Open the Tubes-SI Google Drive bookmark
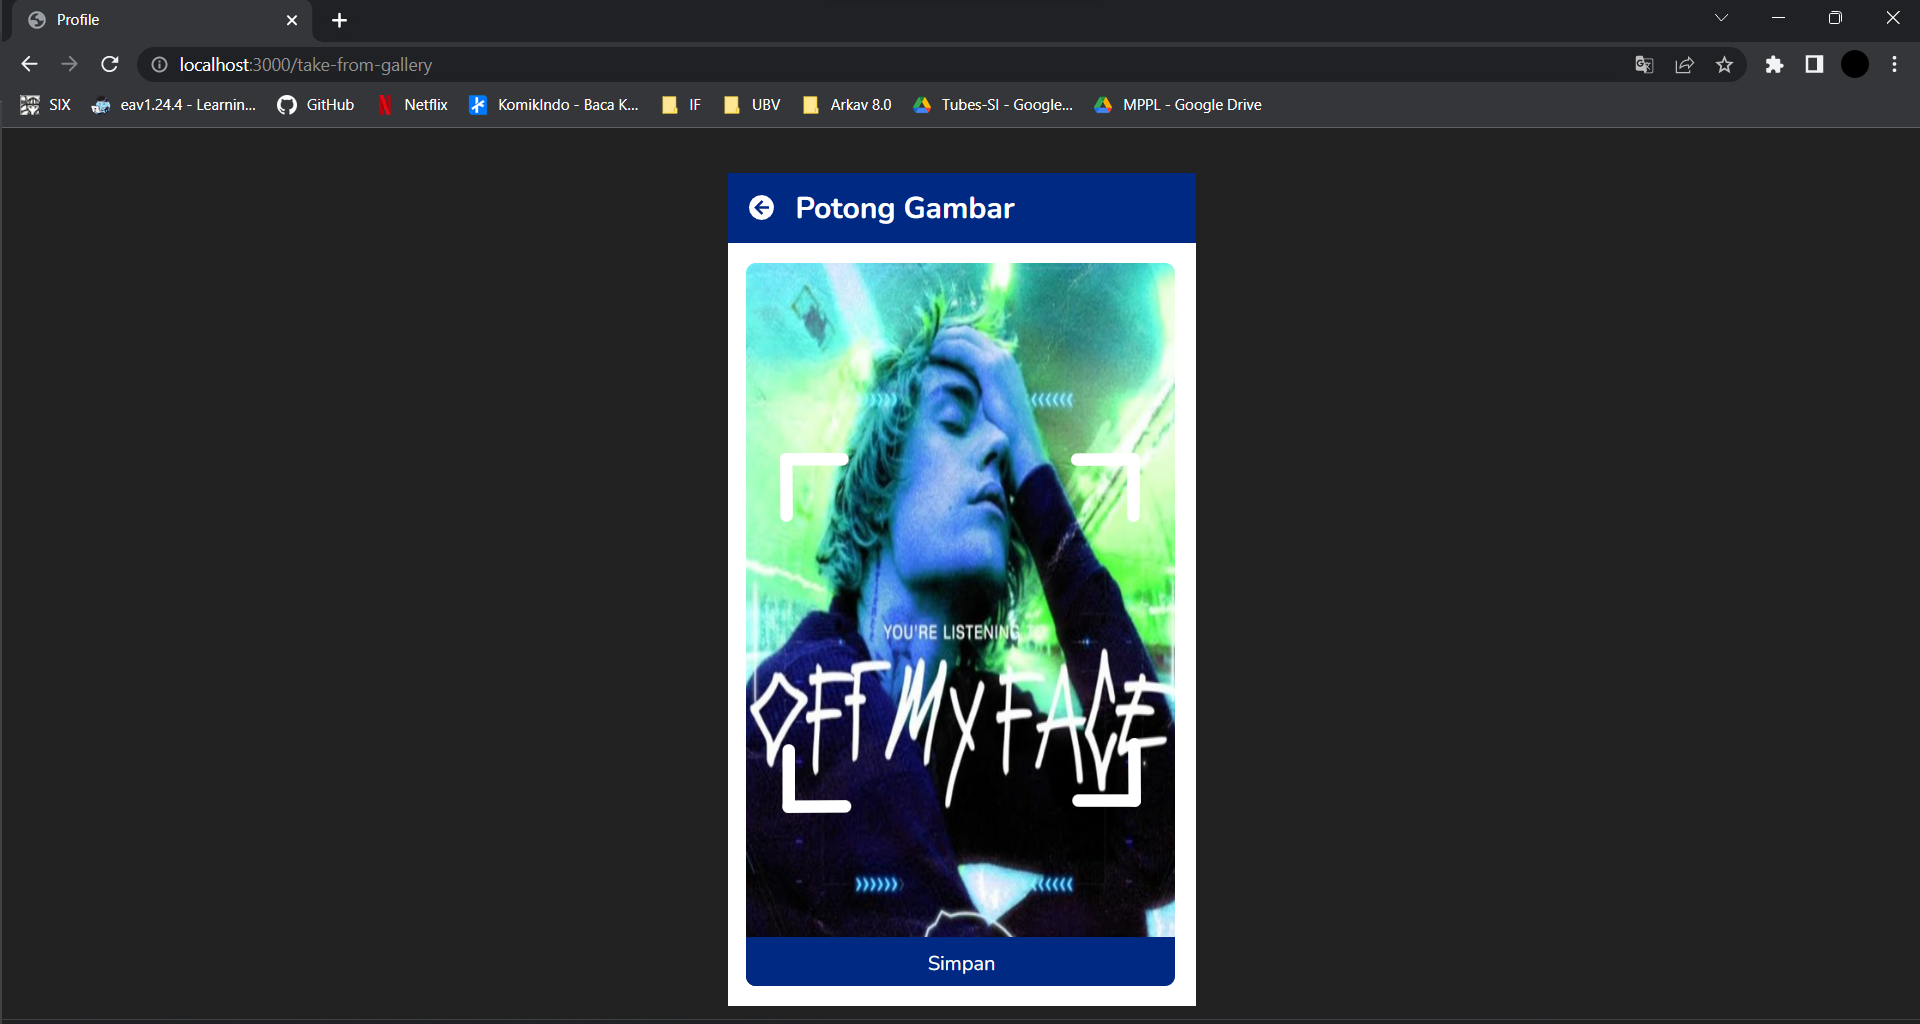The height and width of the screenshot is (1024, 1920). point(993,105)
